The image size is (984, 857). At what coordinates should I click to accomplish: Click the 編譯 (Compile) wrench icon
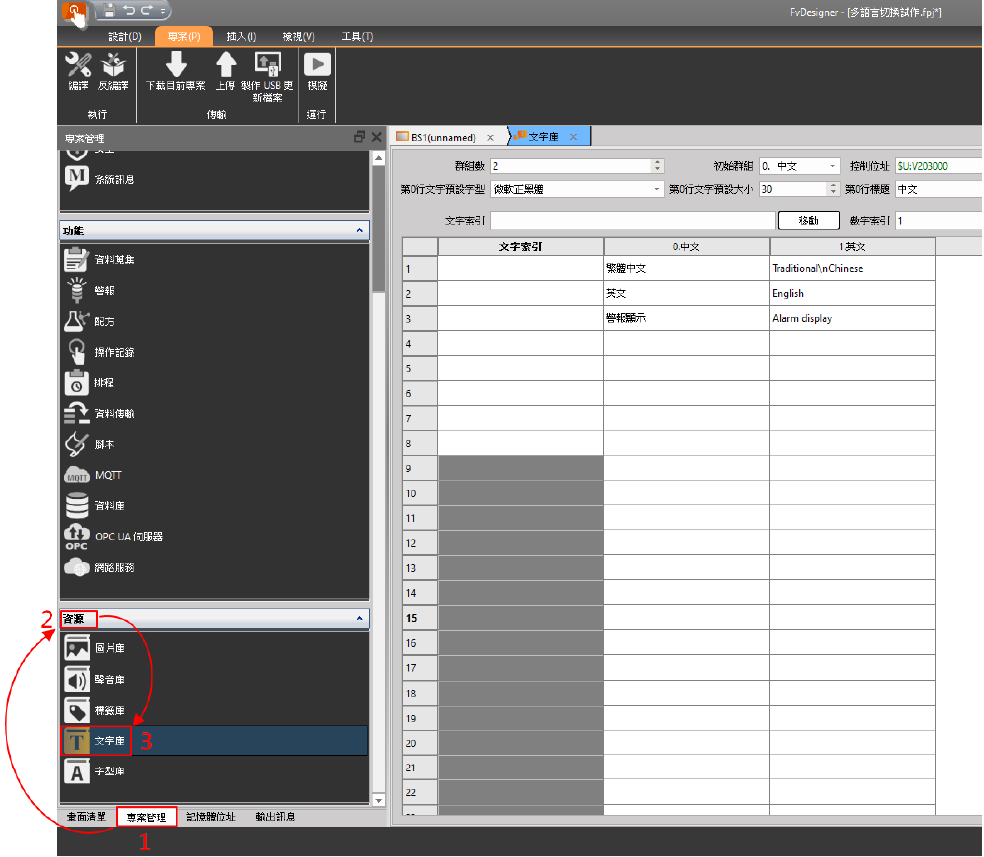78,66
